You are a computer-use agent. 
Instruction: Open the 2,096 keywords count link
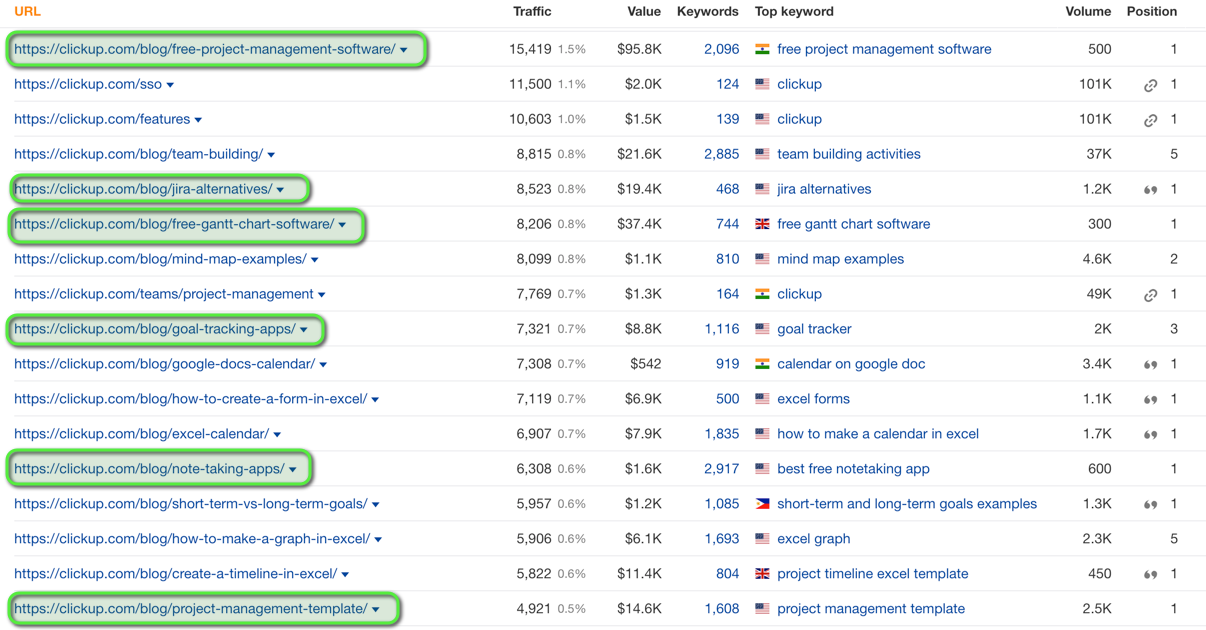(x=721, y=49)
